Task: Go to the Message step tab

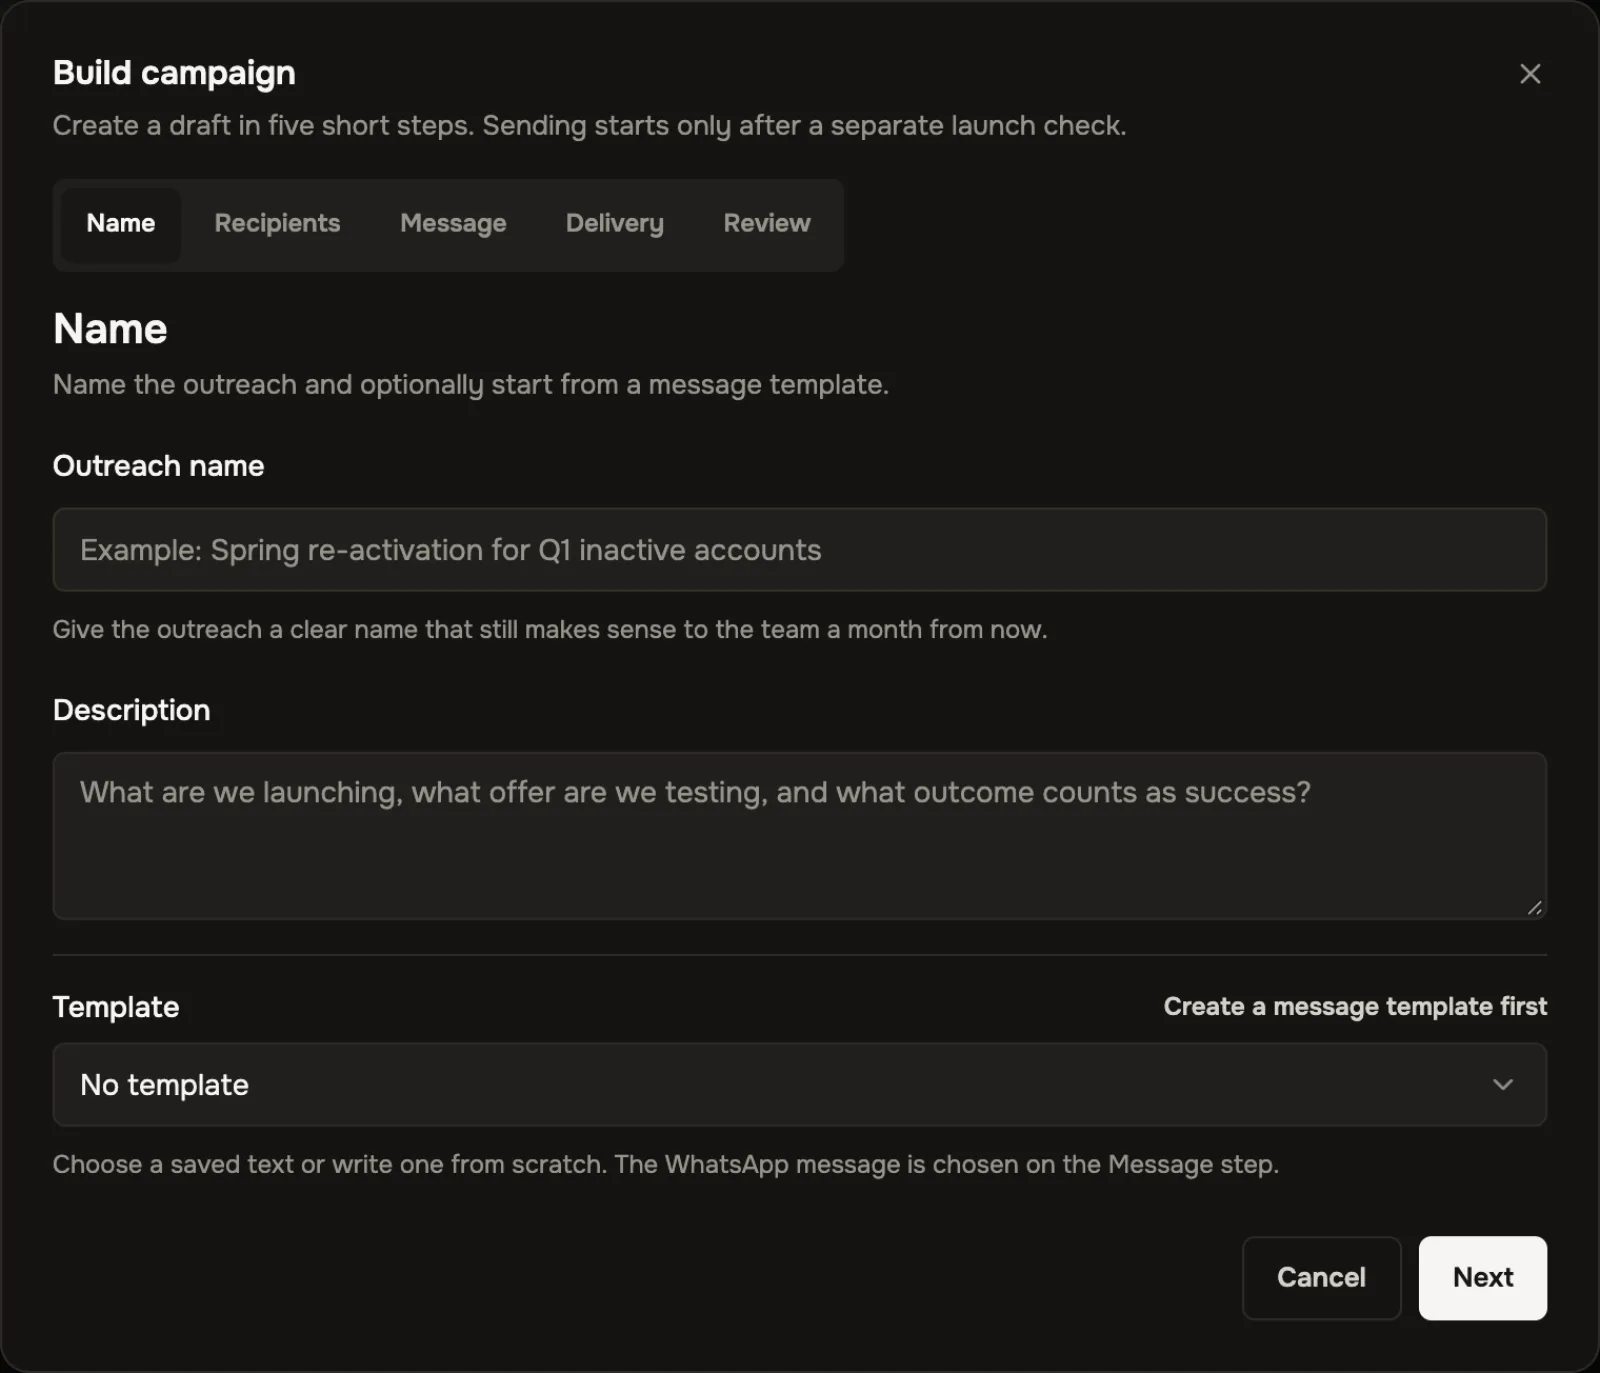Action: tap(453, 224)
